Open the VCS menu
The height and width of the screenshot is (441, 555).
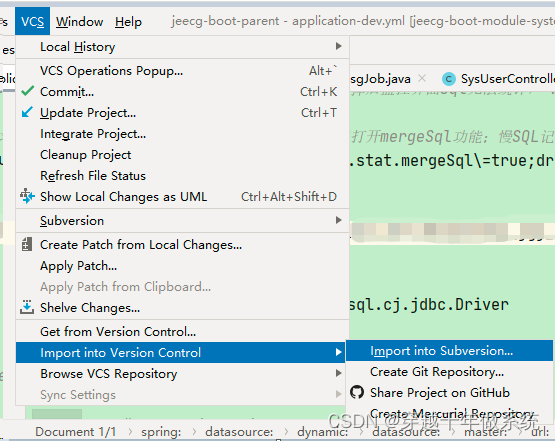click(x=32, y=22)
